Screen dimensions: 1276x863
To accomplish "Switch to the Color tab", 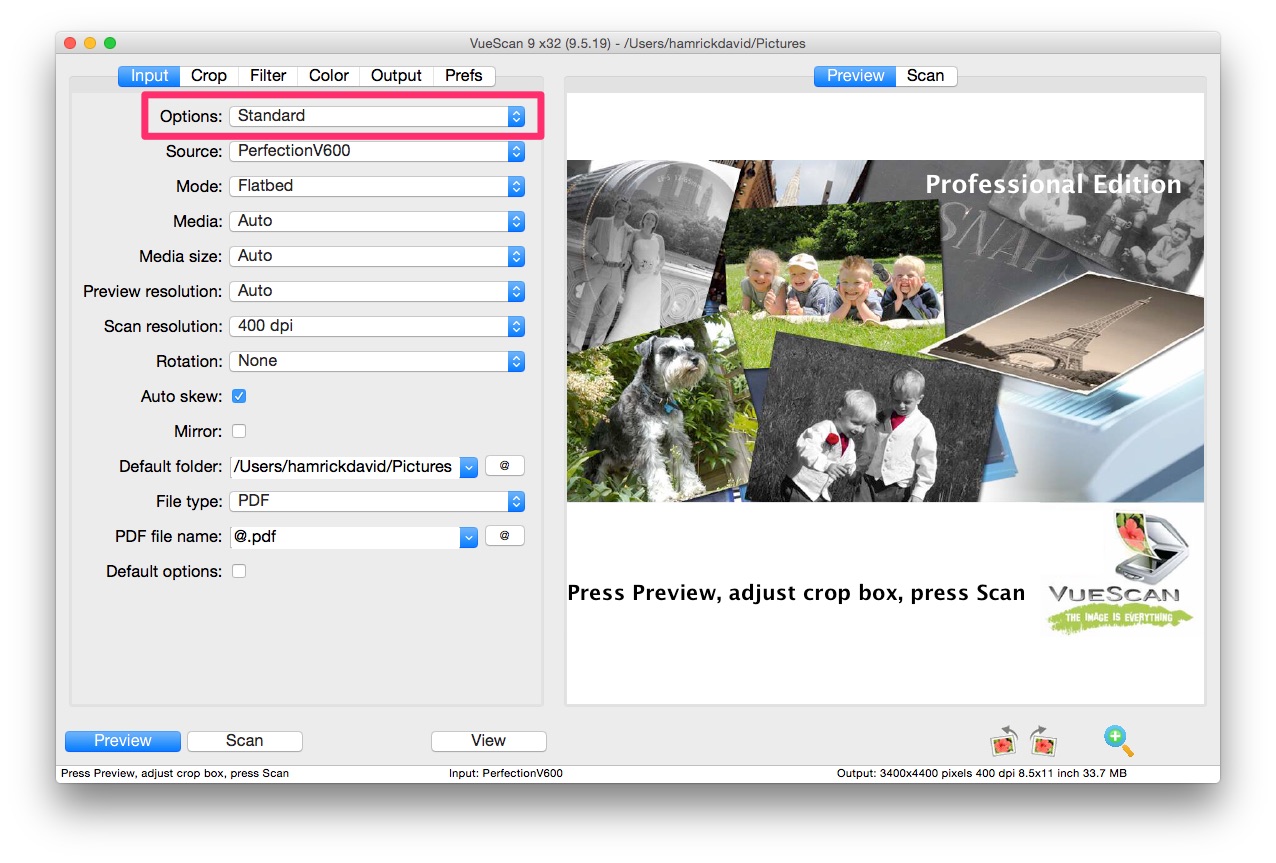I will tap(329, 76).
